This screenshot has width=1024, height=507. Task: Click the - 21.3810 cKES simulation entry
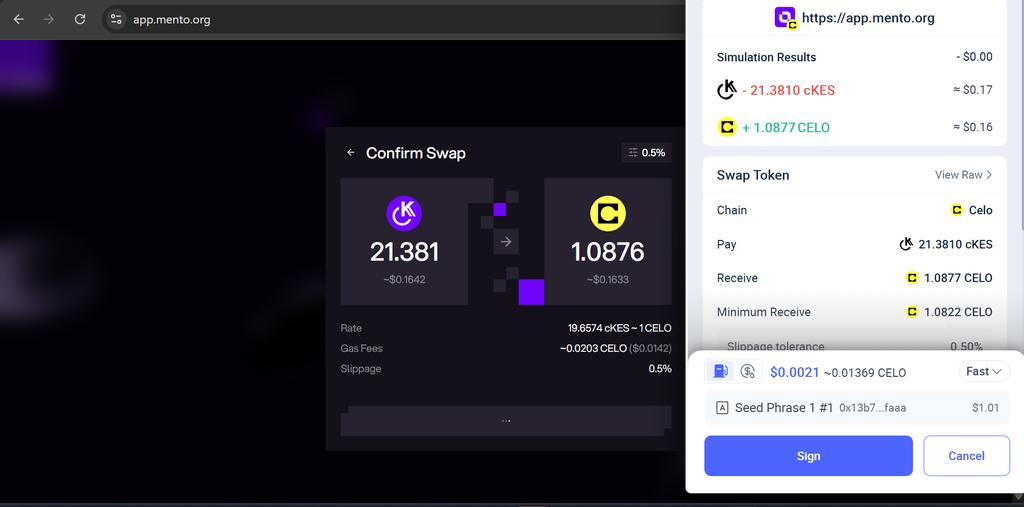pyautogui.click(x=788, y=91)
